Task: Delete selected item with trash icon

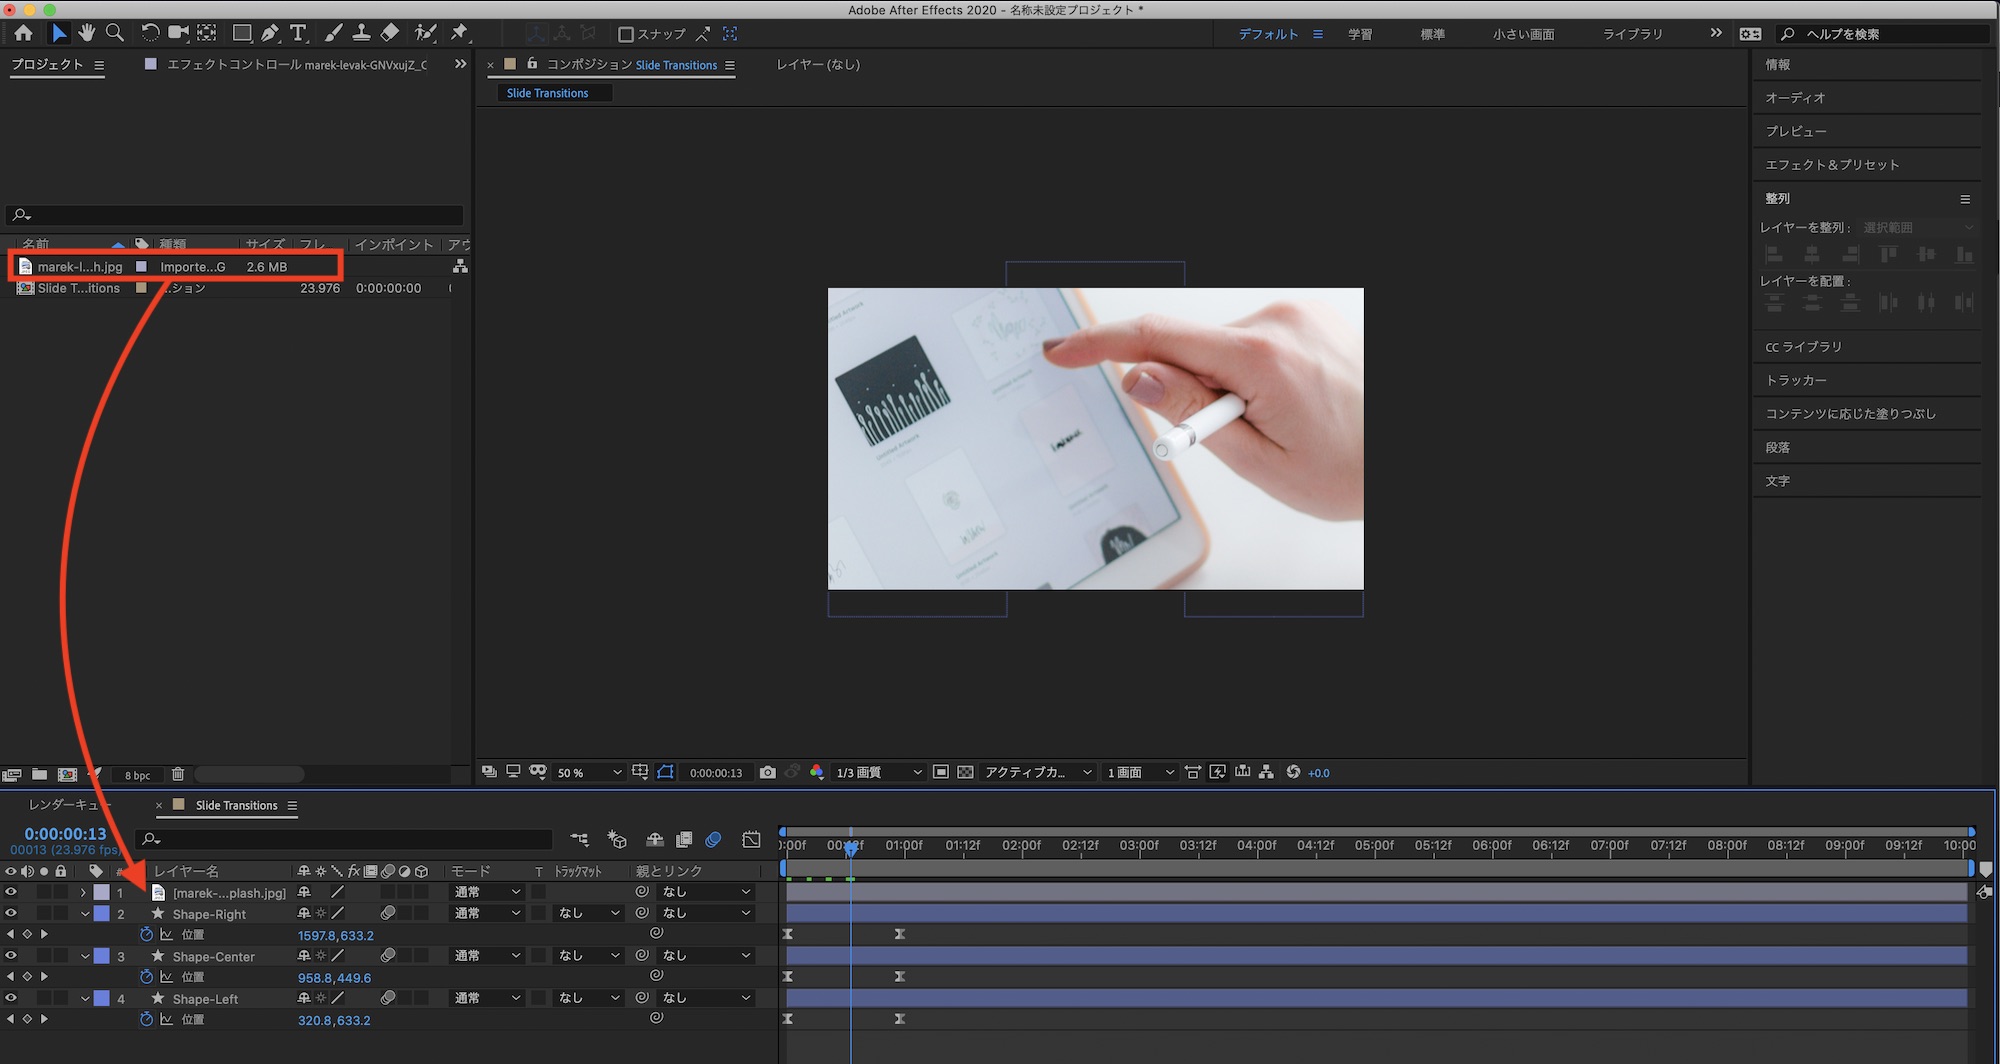Action: (x=178, y=774)
